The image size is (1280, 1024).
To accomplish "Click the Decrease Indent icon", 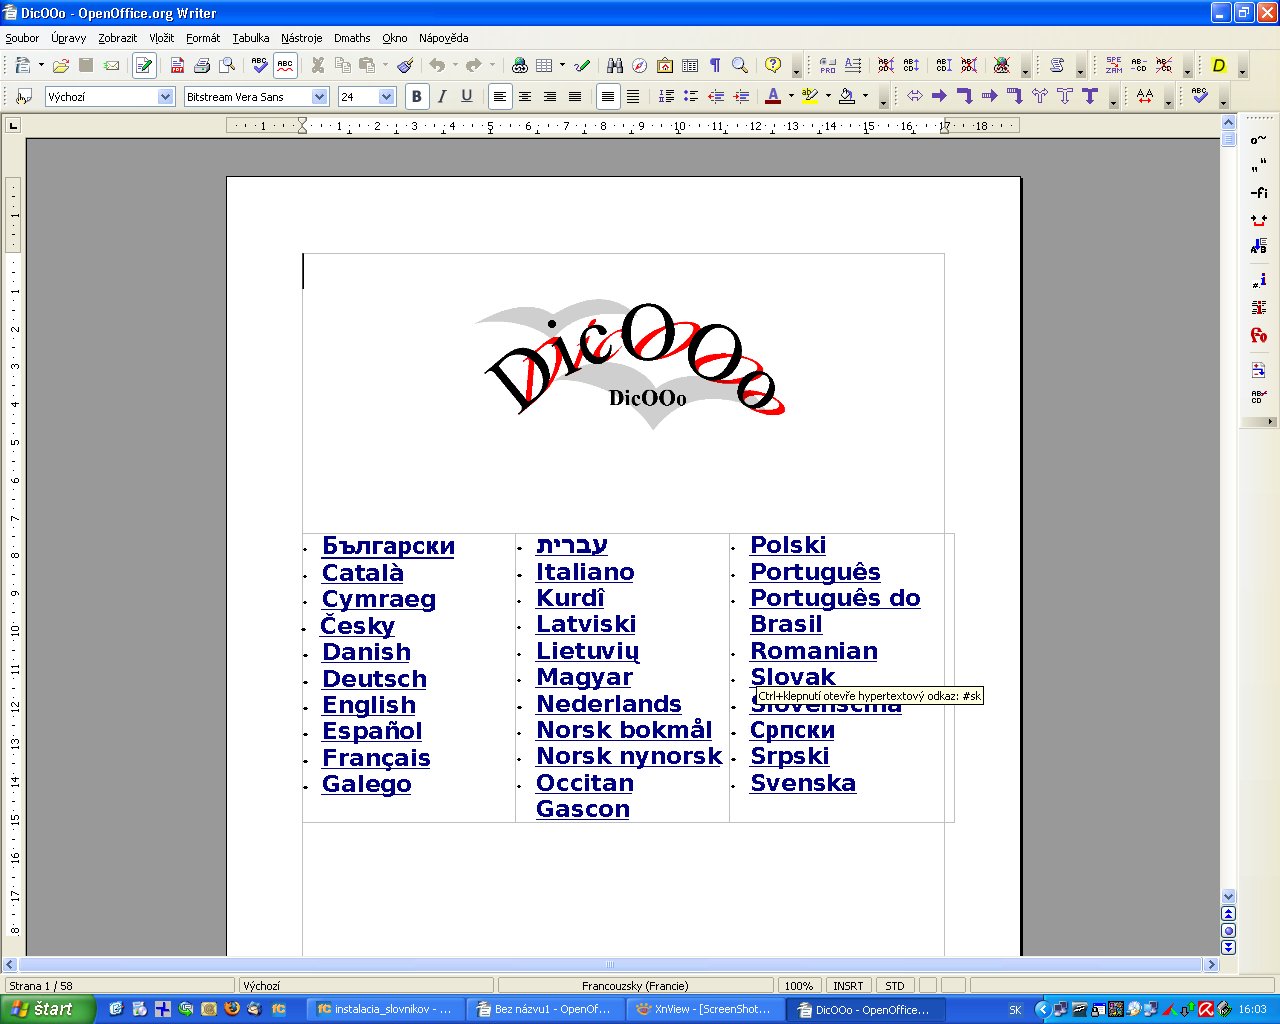I will 716,96.
